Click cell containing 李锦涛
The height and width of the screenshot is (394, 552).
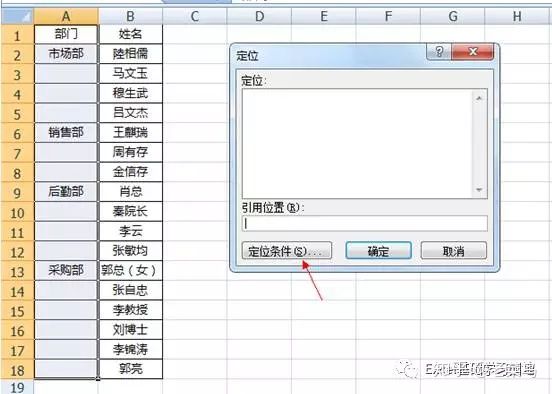(x=131, y=350)
